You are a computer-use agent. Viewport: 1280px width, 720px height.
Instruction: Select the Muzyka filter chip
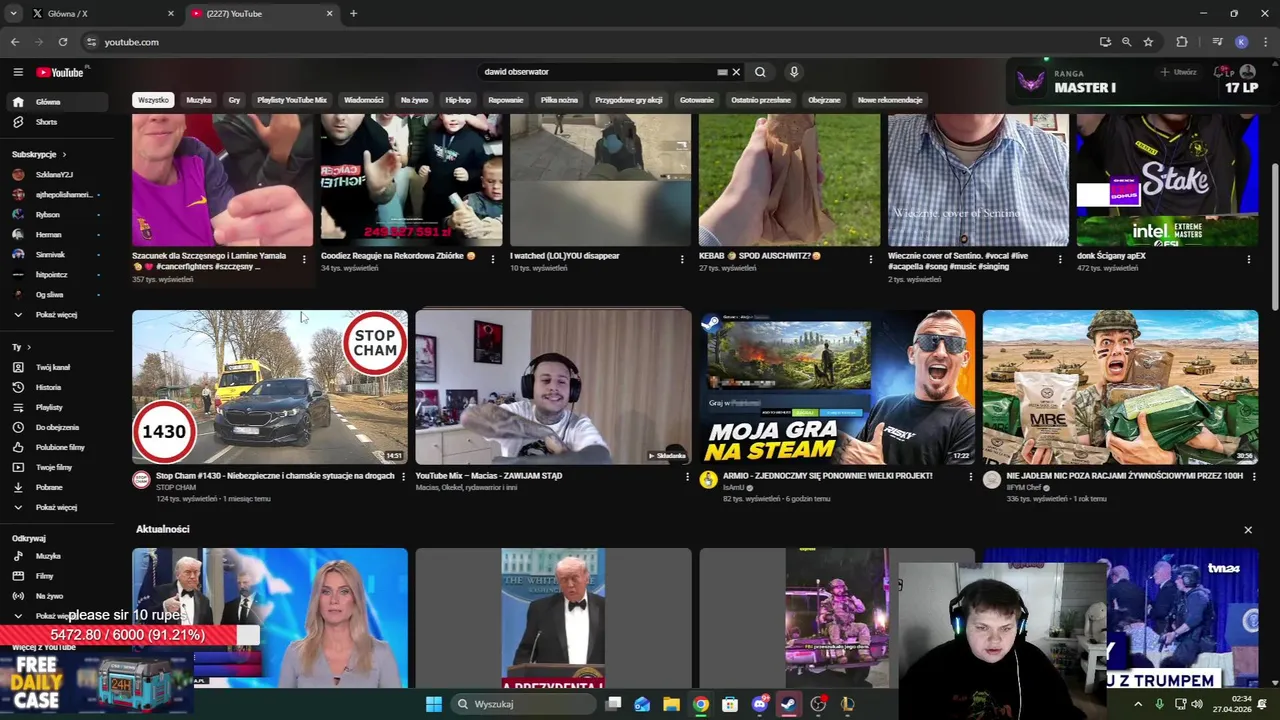coord(199,100)
